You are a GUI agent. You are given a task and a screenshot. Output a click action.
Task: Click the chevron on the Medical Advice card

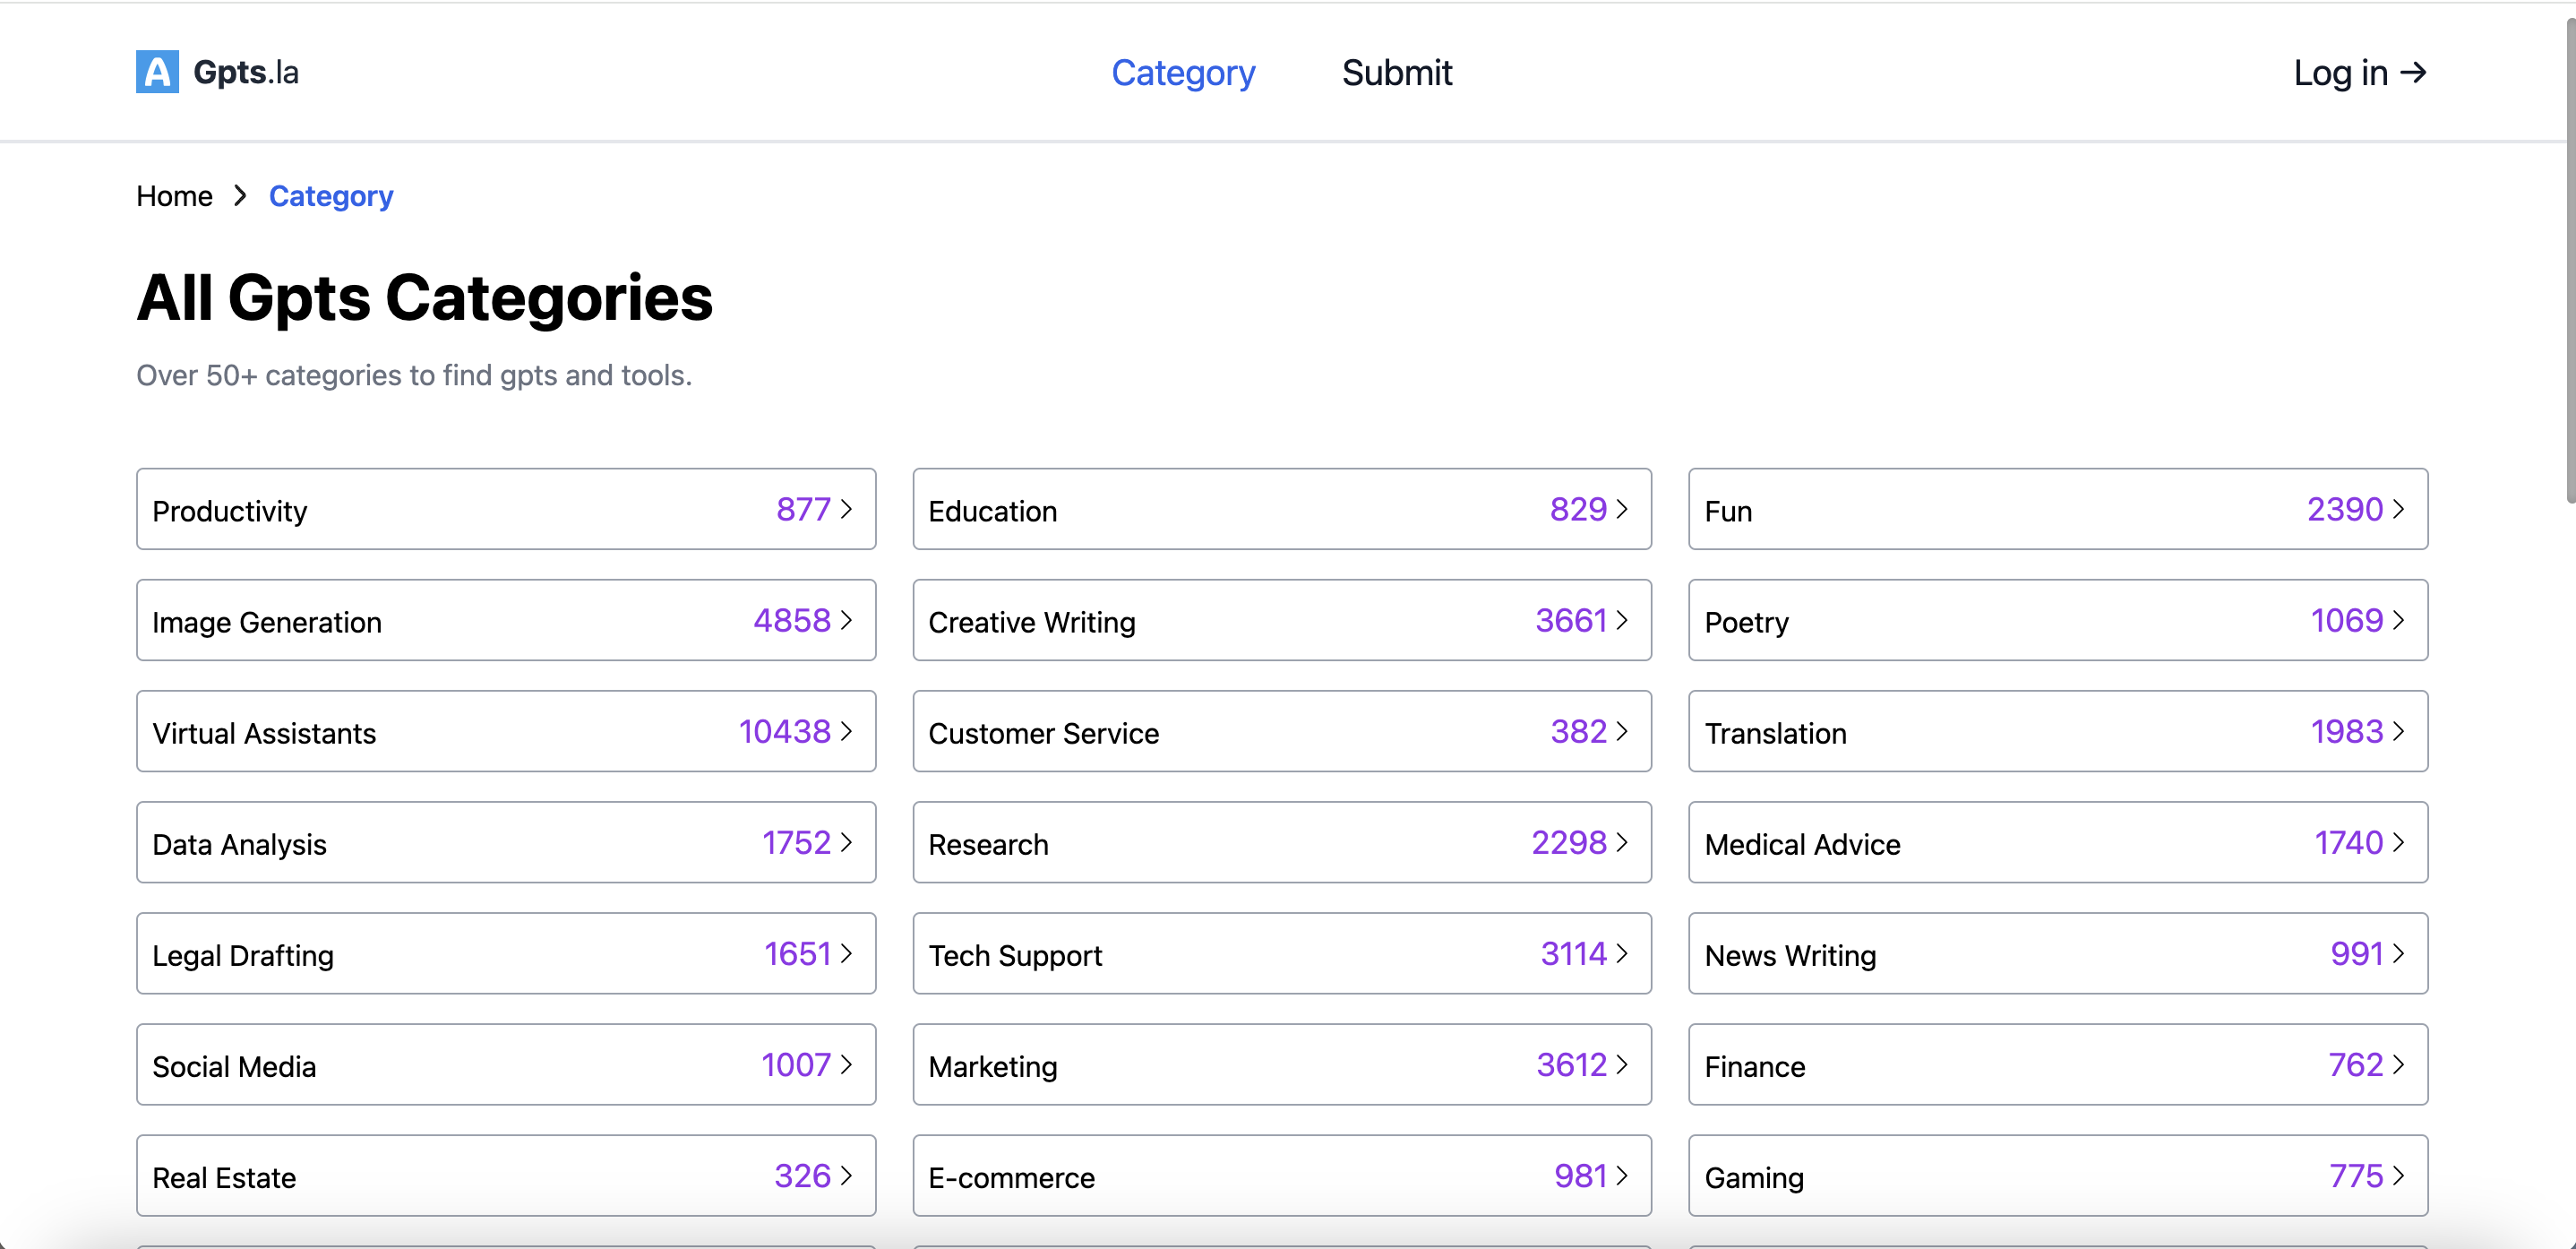pyautogui.click(x=2398, y=842)
